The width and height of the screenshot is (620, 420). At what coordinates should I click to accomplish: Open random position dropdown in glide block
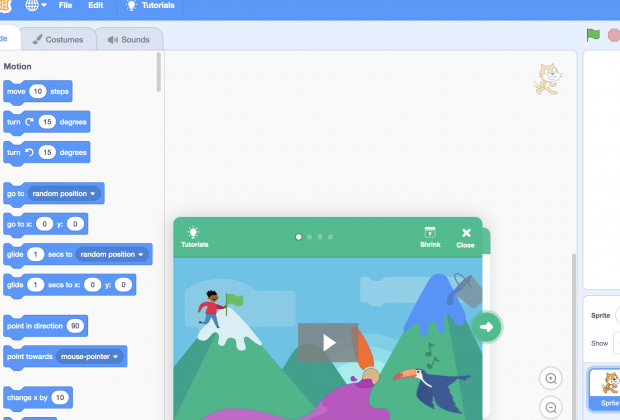[x=112, y=254]
